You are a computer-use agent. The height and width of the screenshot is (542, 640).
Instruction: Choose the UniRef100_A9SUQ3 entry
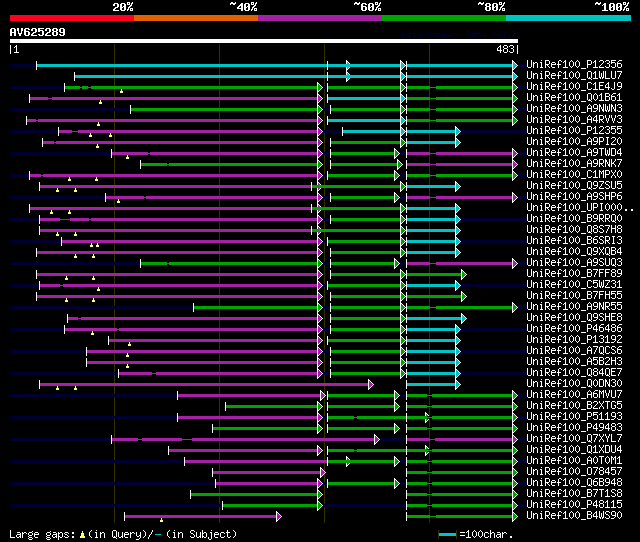click(574, 263)
